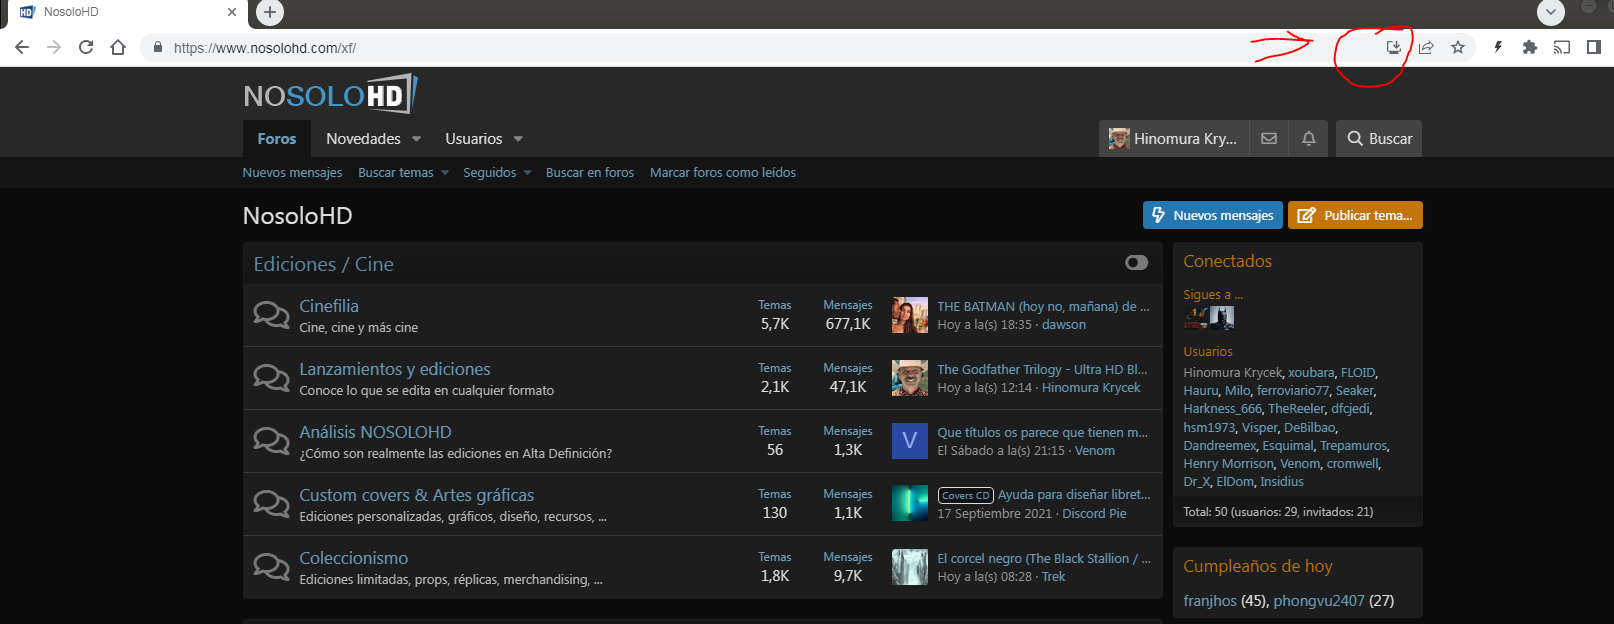The height and width of the screenshot is (624, 1614).
Task: Open the Nuevos mensajes sub-navigation link
Action: pos(292,173)
